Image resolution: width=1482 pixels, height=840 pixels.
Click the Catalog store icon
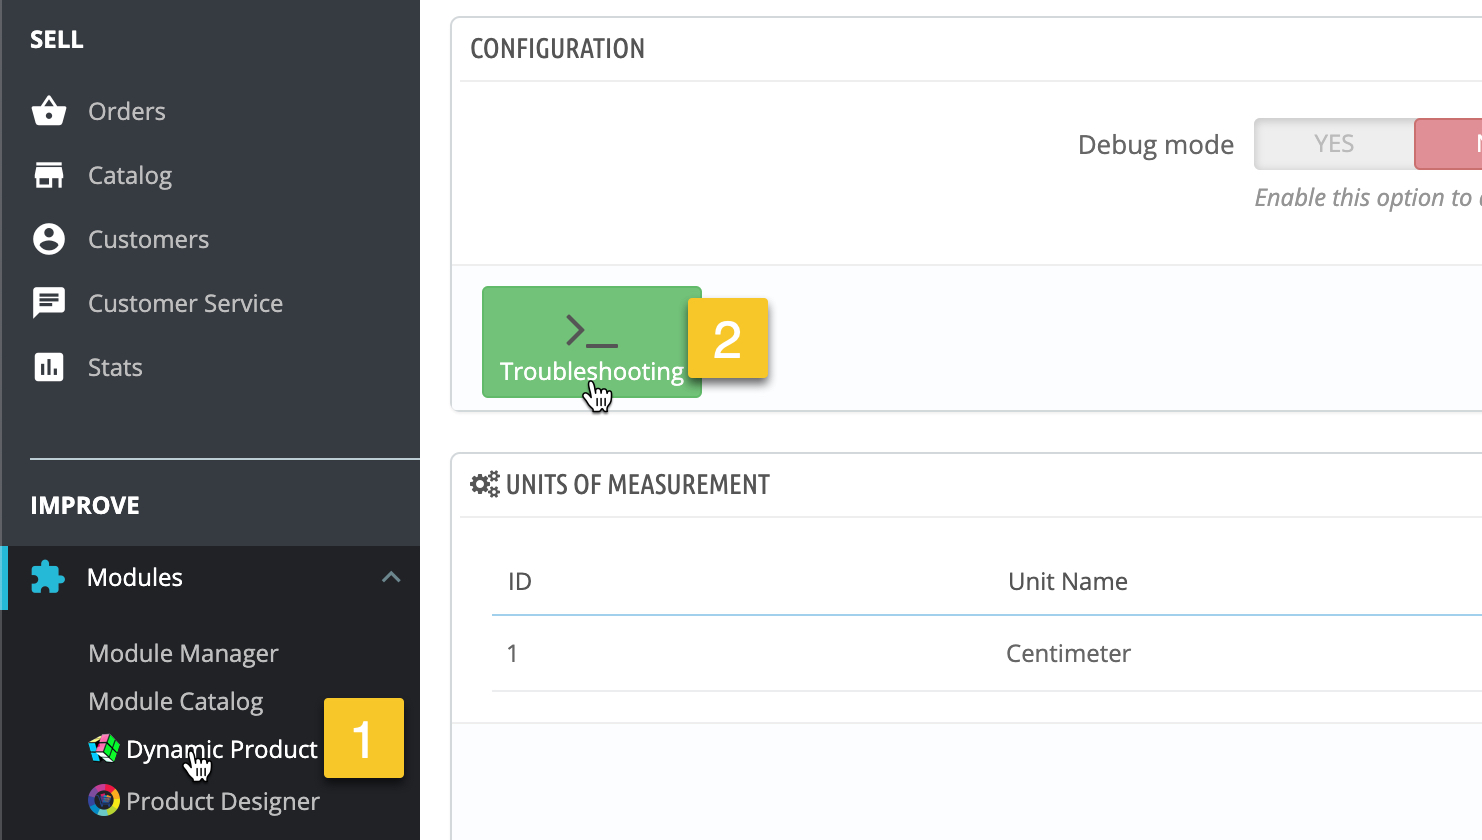pos(48,175)
